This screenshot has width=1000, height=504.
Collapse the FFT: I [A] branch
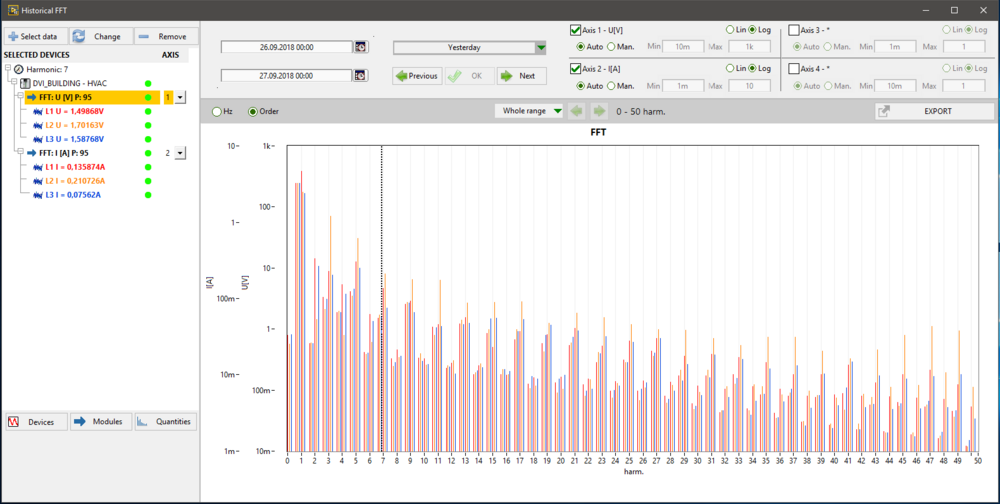[x=20, y=153]
